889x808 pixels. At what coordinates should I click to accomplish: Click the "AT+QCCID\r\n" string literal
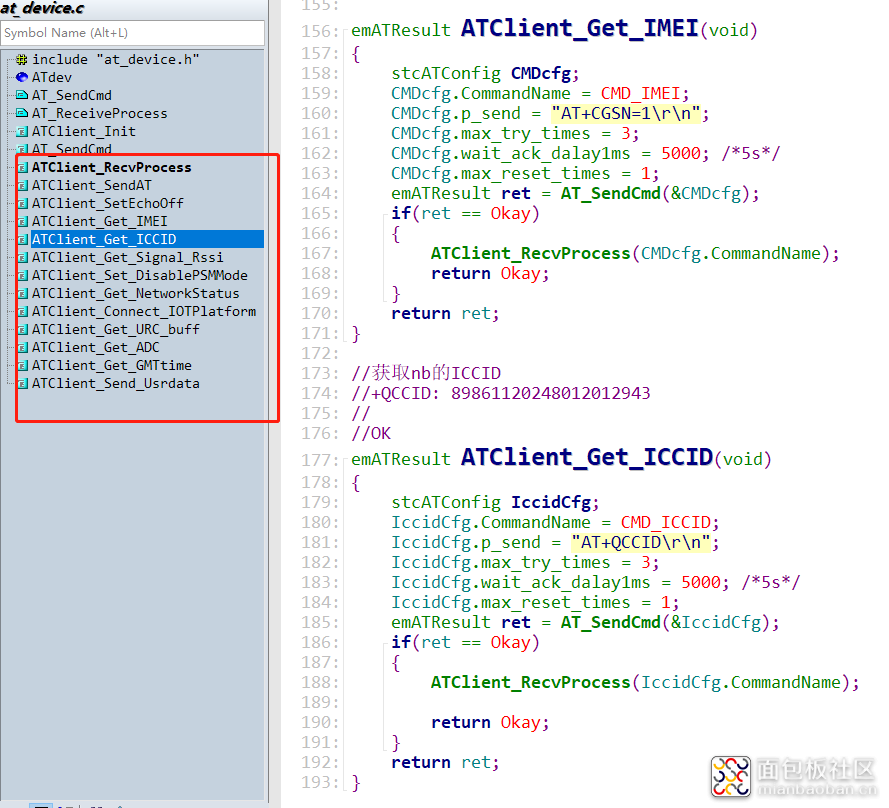click(x=641, y=543)
